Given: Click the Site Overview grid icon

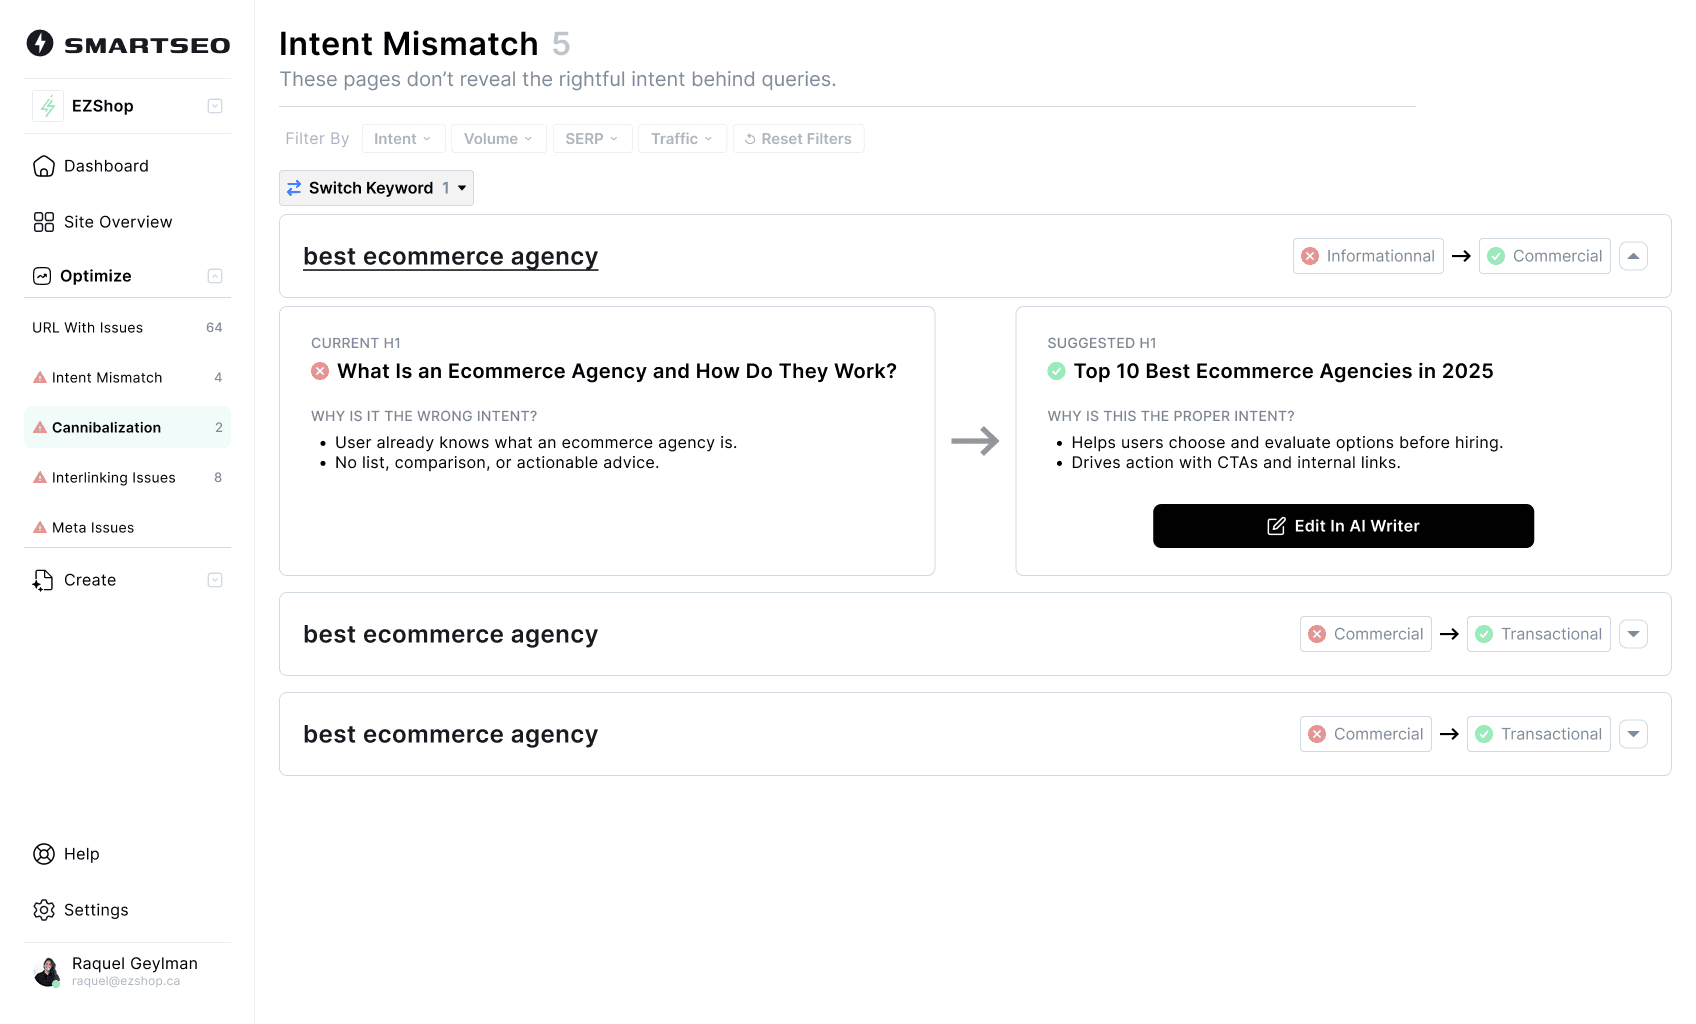Looking at the screenshot, I should (44, 222).
